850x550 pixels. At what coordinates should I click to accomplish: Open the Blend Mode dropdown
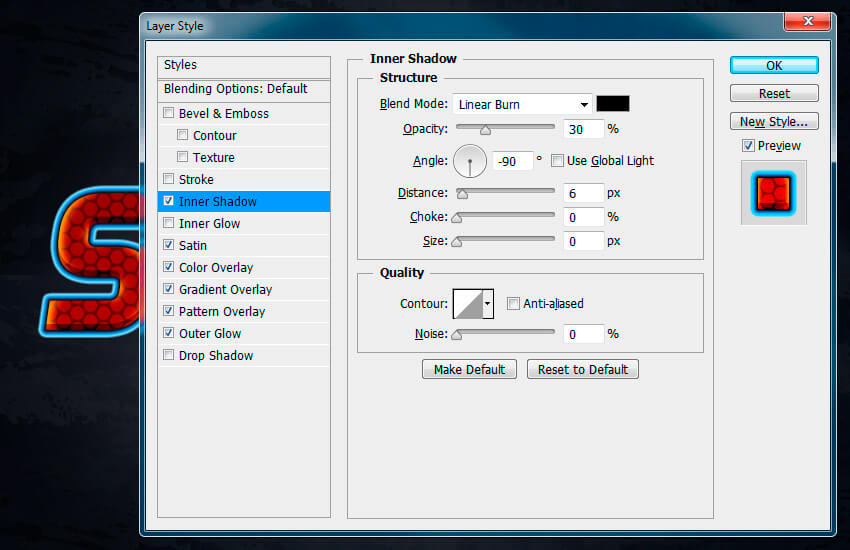(522, 104)
